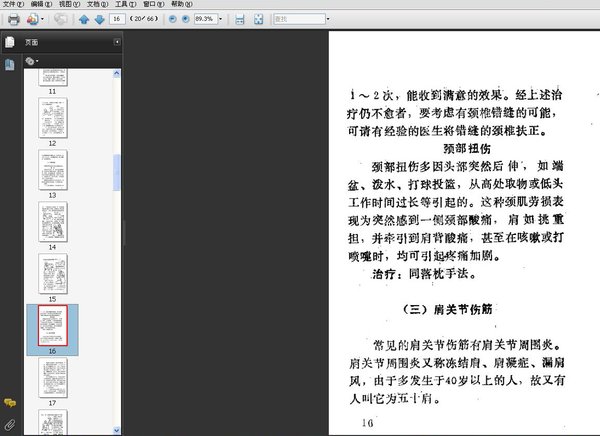Open the Find options dropdown arrow
600x436 pixels.
click(328, 19)
